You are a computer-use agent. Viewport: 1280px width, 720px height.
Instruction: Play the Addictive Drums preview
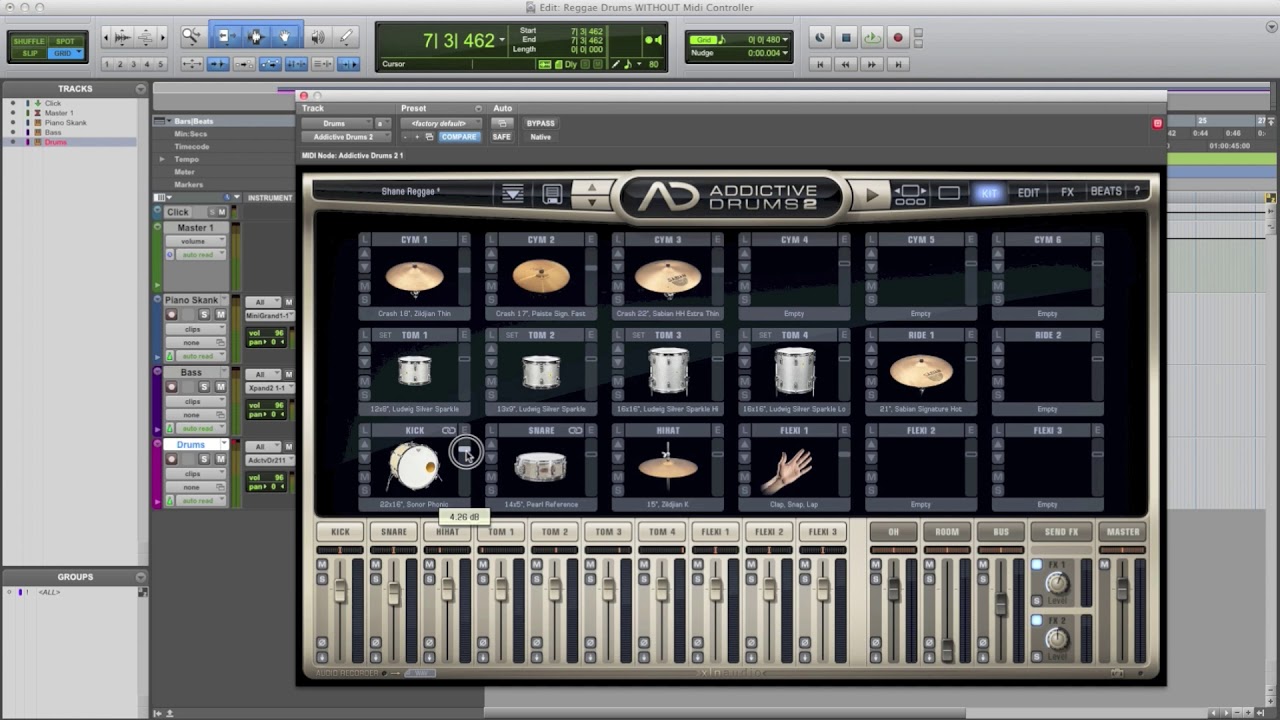[872, 195]
